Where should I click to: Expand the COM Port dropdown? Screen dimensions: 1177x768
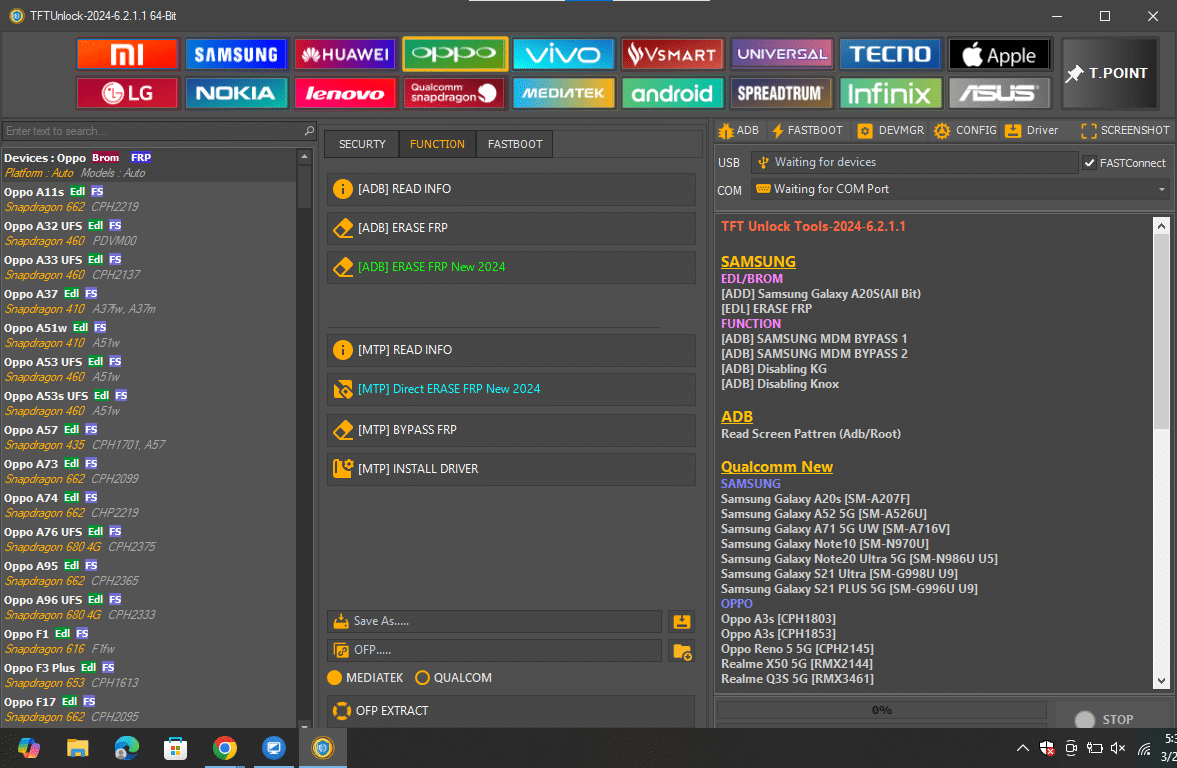[1160, 190]
